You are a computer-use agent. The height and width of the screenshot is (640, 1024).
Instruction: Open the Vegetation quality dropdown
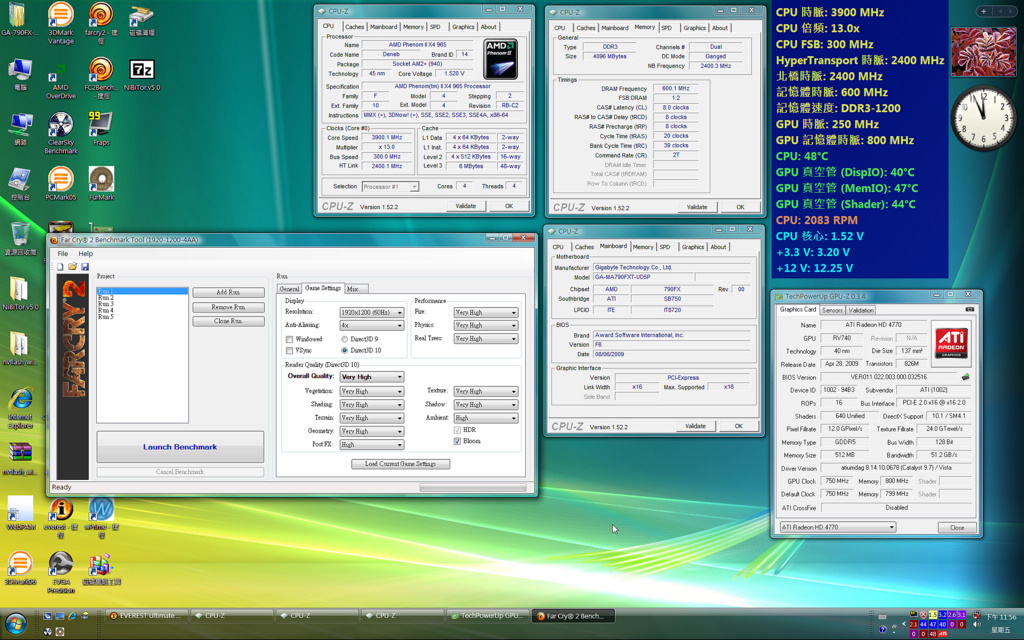coord(372,391)
